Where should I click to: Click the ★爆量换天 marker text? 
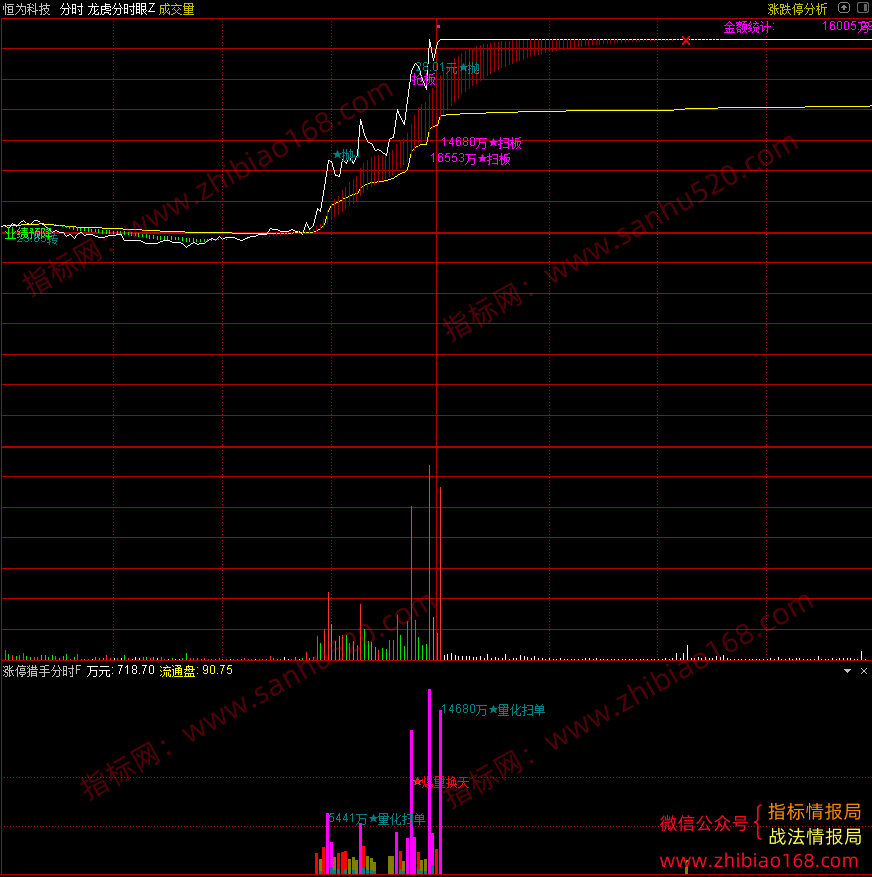coord(441,782)
